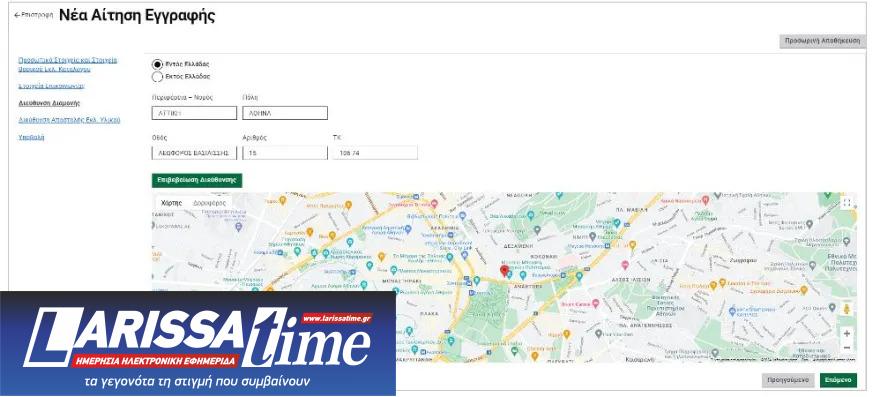Switch map to Δορυφόρος view
Image resolution: width=880 pixels, height=397 pixels.
tap(209, 203)
